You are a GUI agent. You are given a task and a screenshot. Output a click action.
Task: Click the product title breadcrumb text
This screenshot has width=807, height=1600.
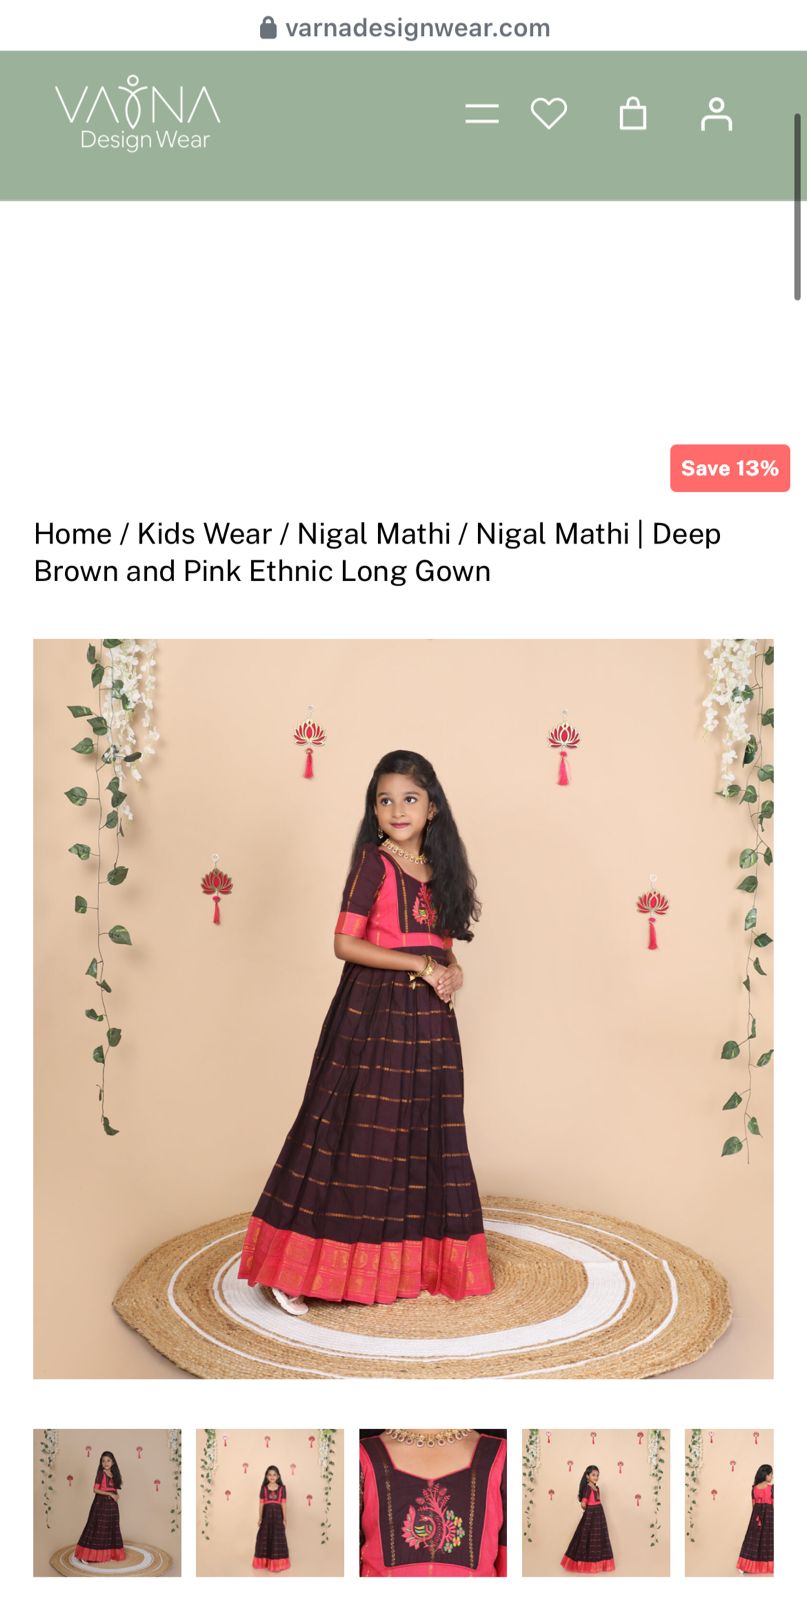point(377,552)
